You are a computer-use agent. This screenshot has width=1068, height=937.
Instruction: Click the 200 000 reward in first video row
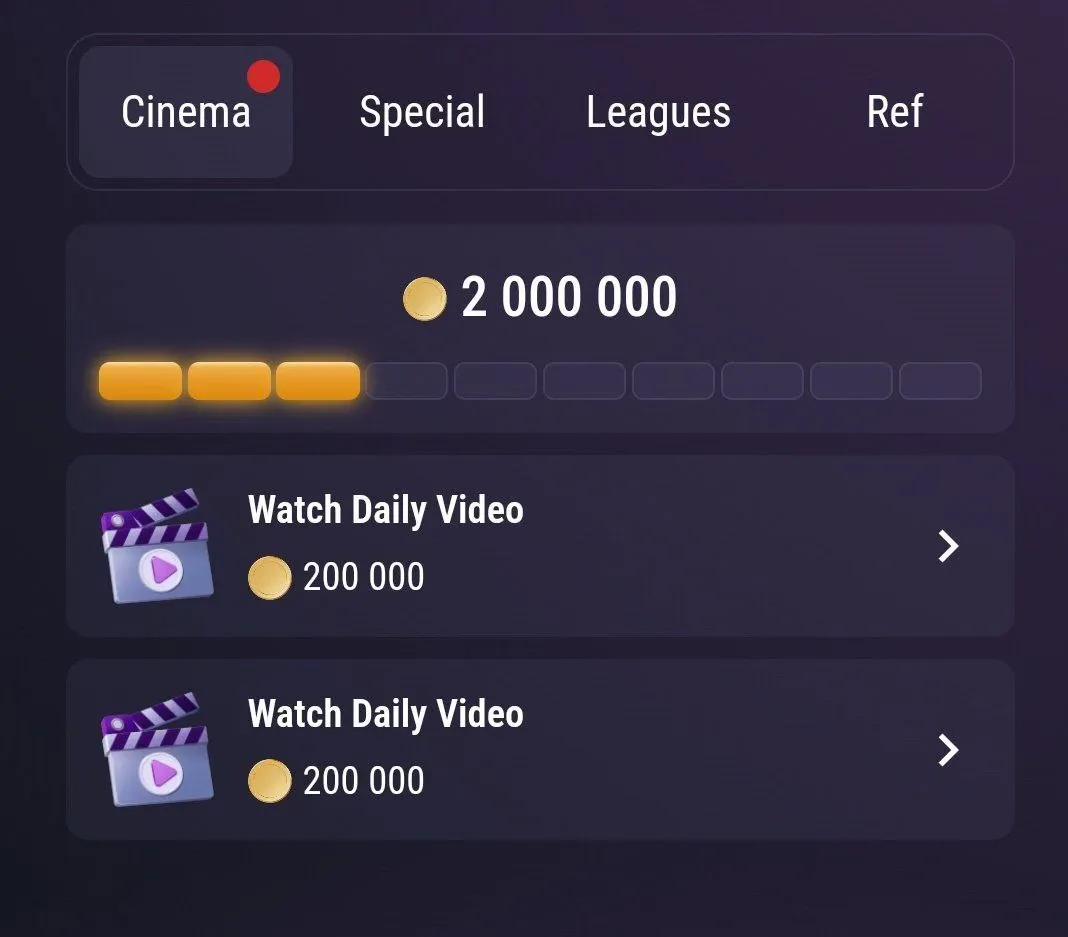point(364,577)
